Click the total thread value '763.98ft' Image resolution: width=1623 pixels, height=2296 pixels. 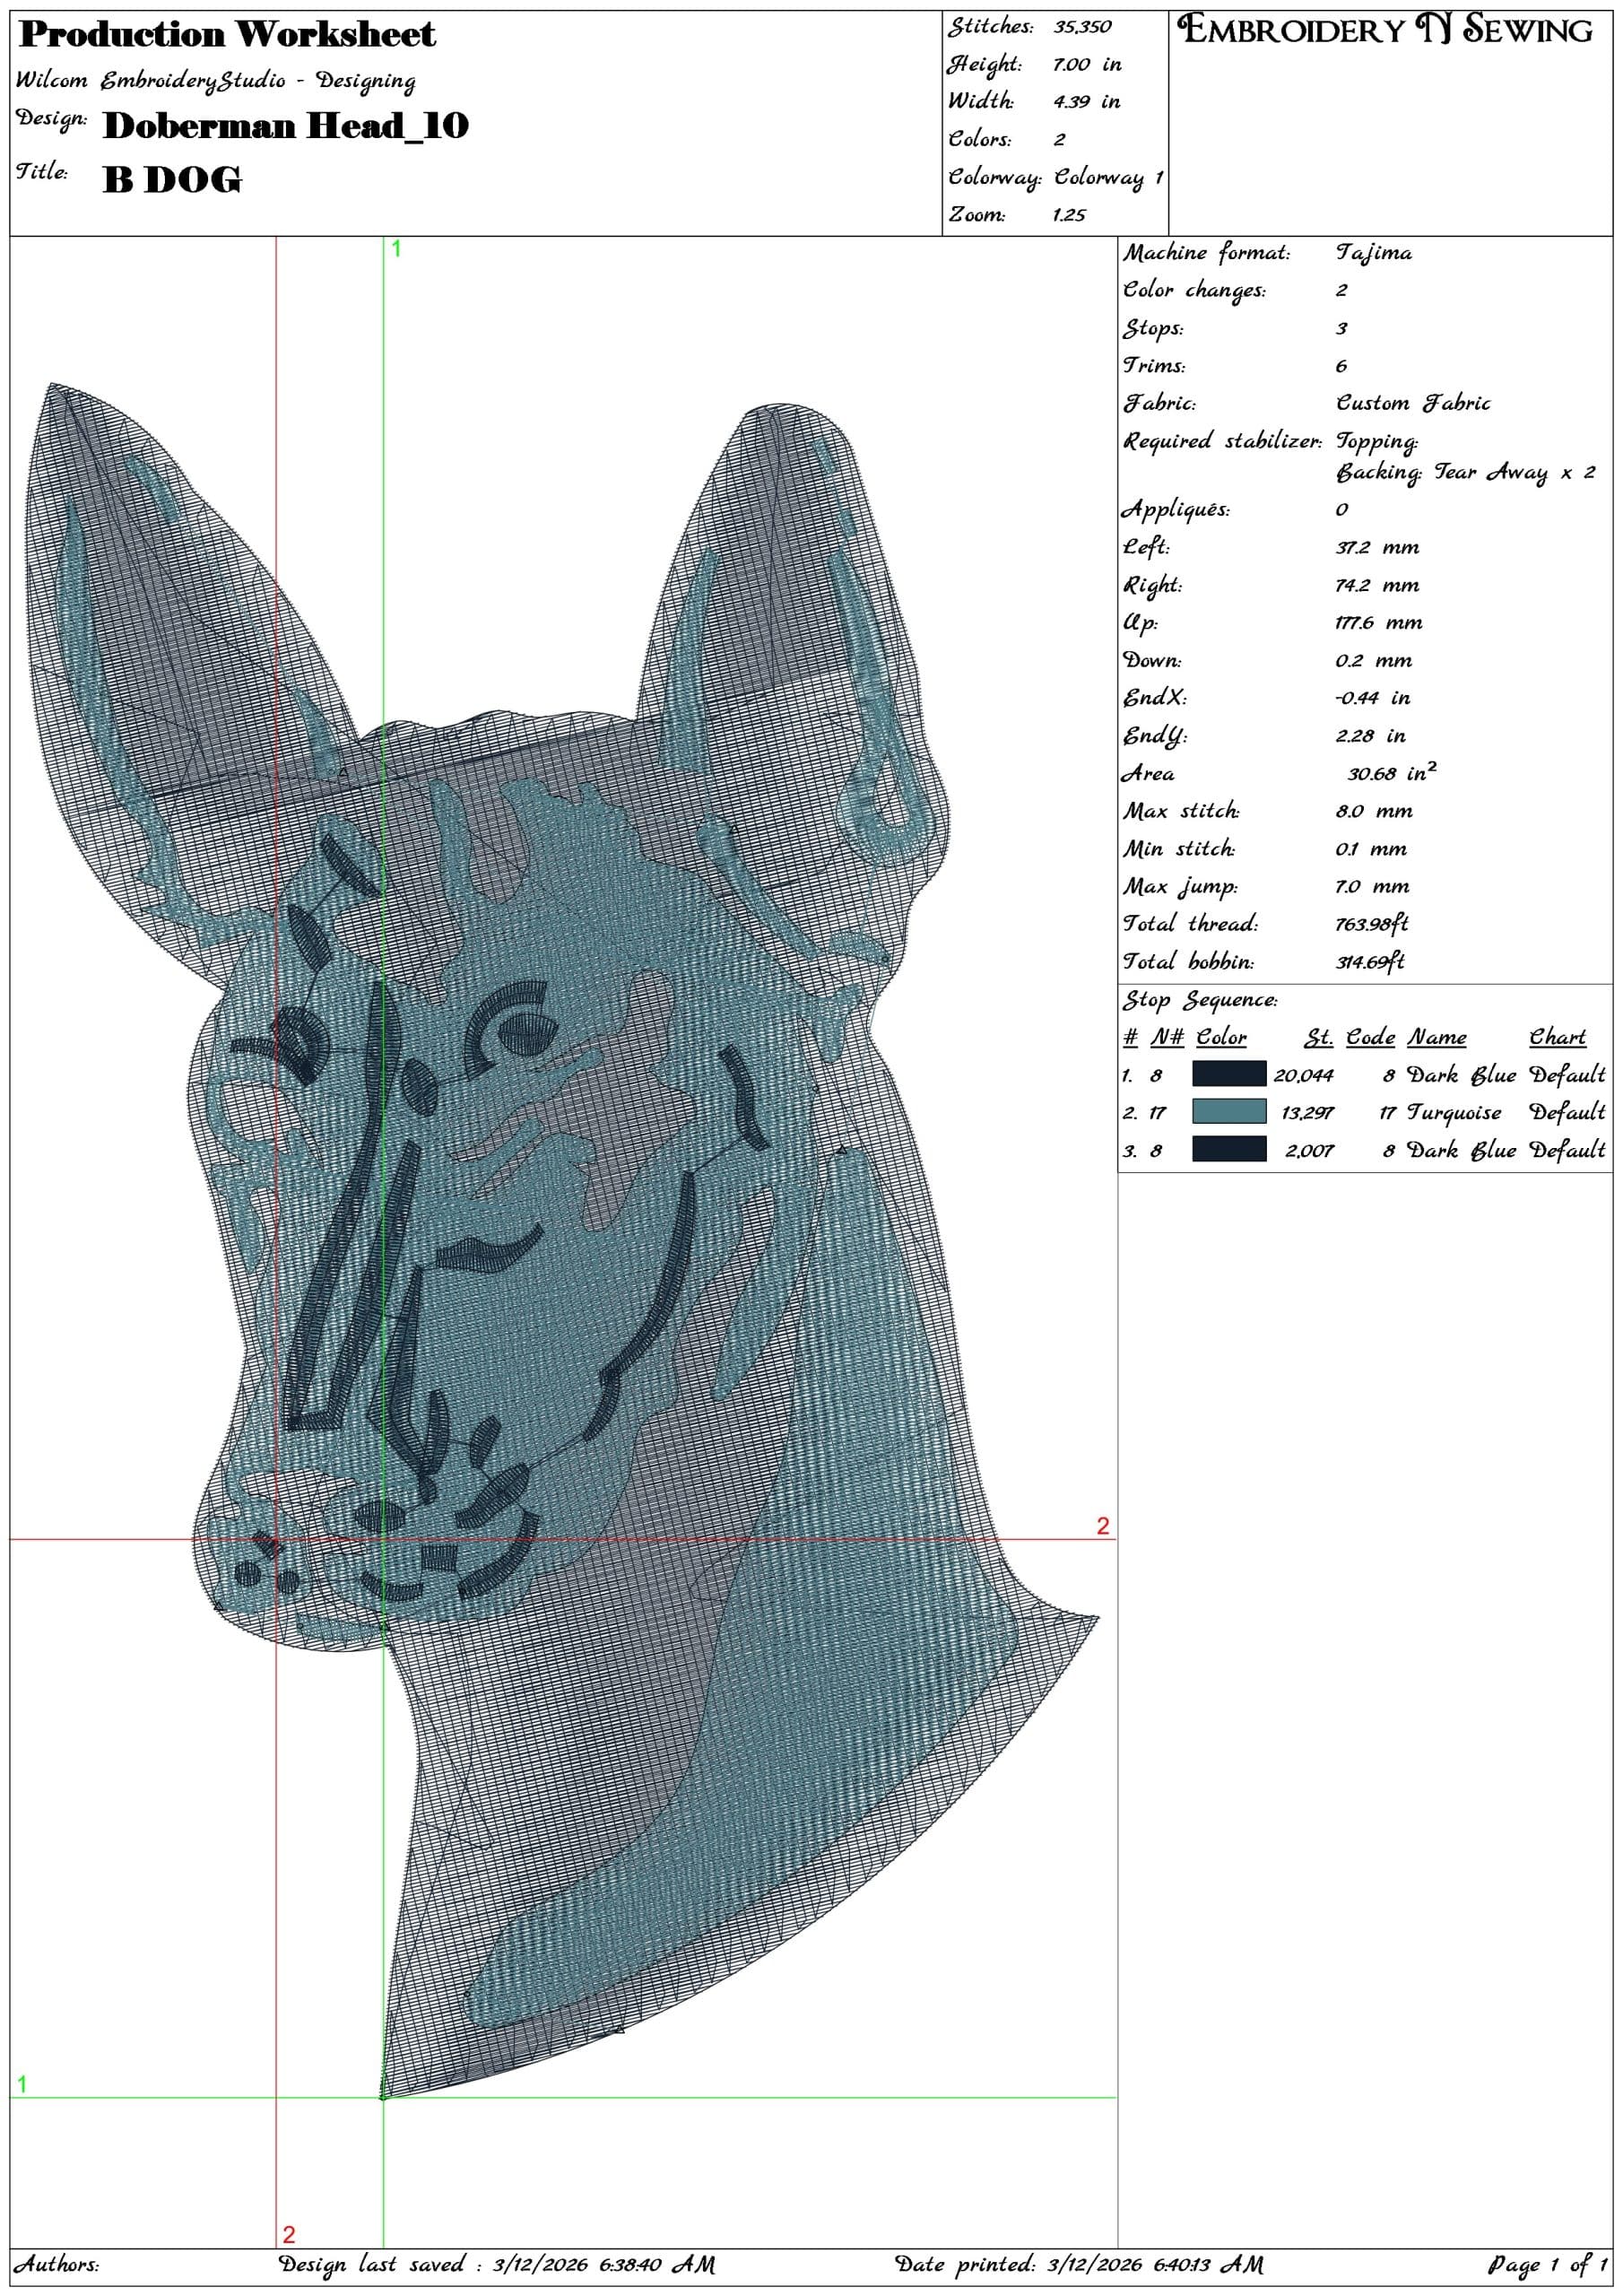tap(1372, 924)
